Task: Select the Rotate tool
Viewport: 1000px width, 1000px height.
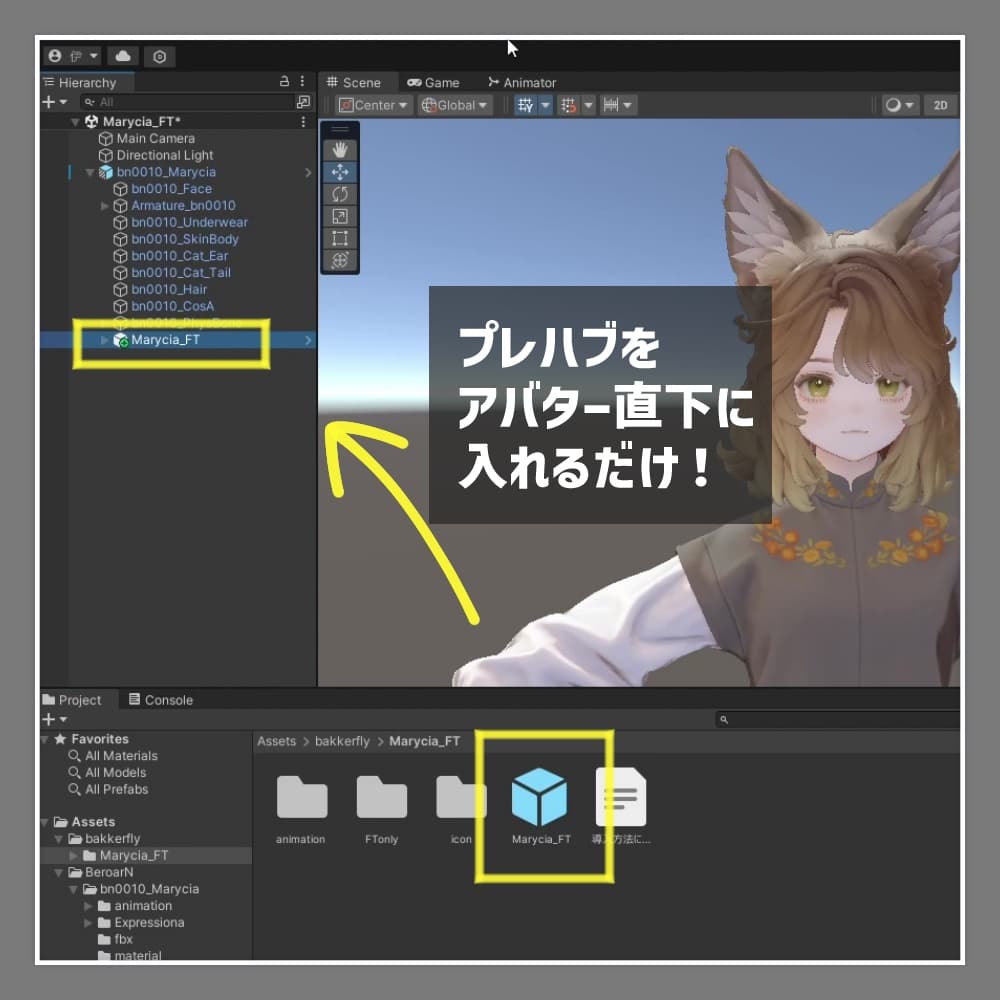Action: pyautogui.click(x=340, y=194)
